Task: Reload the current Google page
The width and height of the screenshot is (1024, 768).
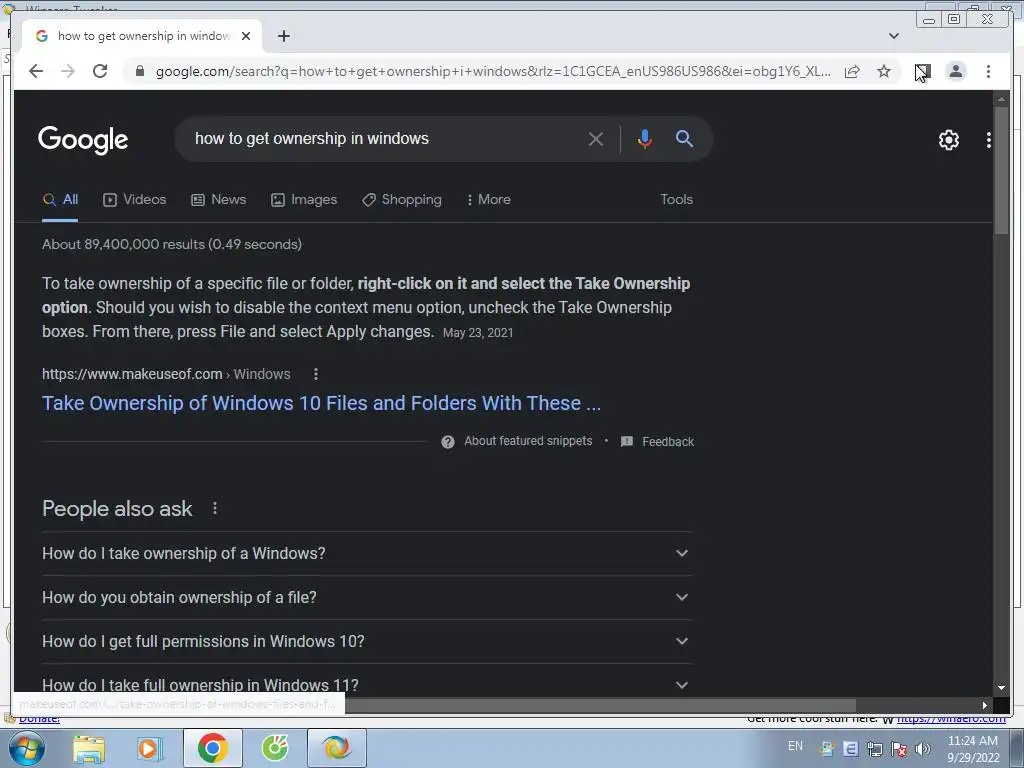Action: coord(100,71)
